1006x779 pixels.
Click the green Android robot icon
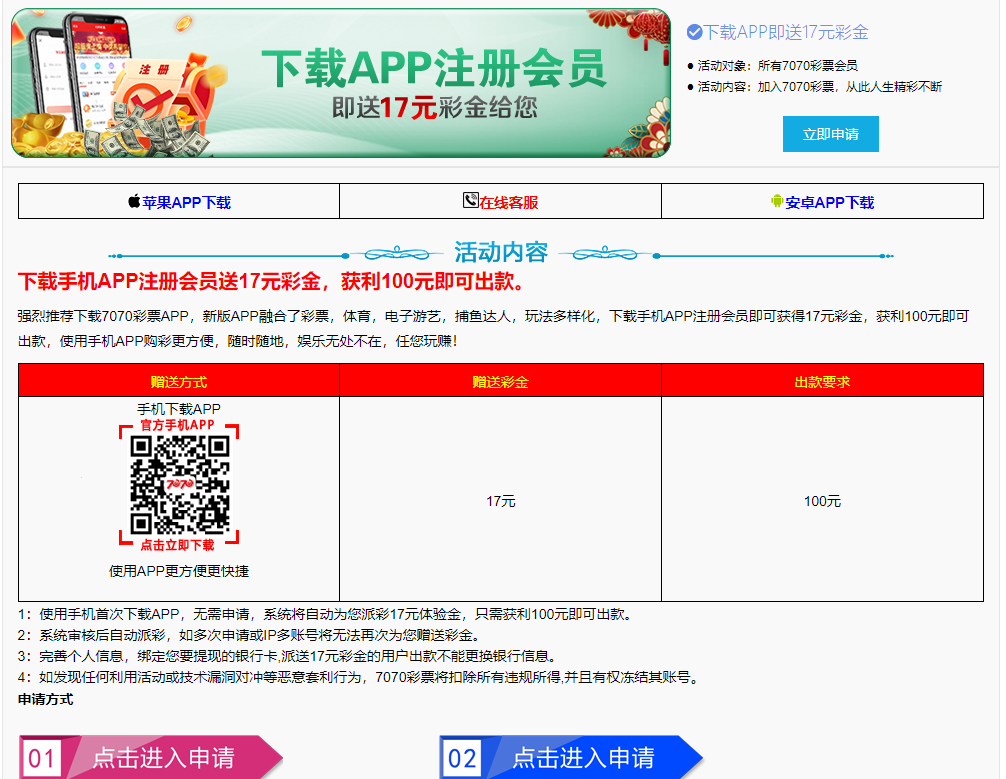[x=776, y=201]
